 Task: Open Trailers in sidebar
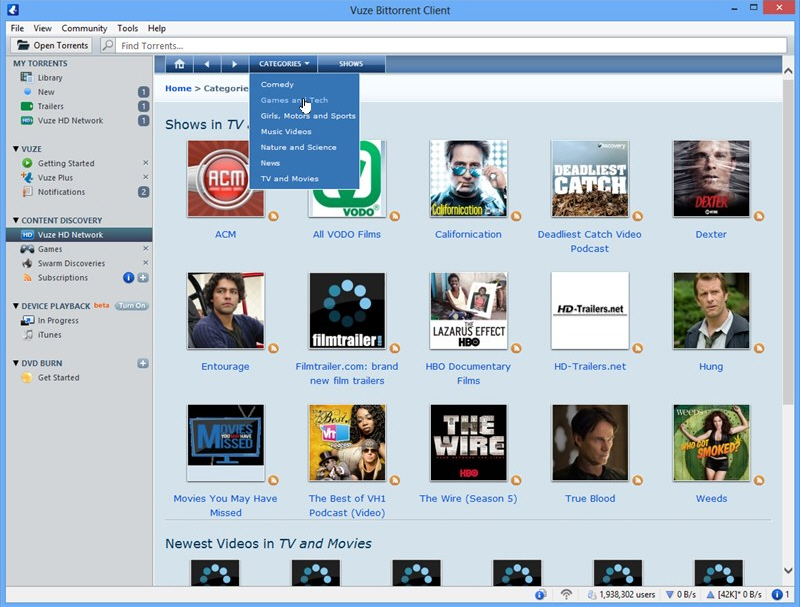coord(51,106)
